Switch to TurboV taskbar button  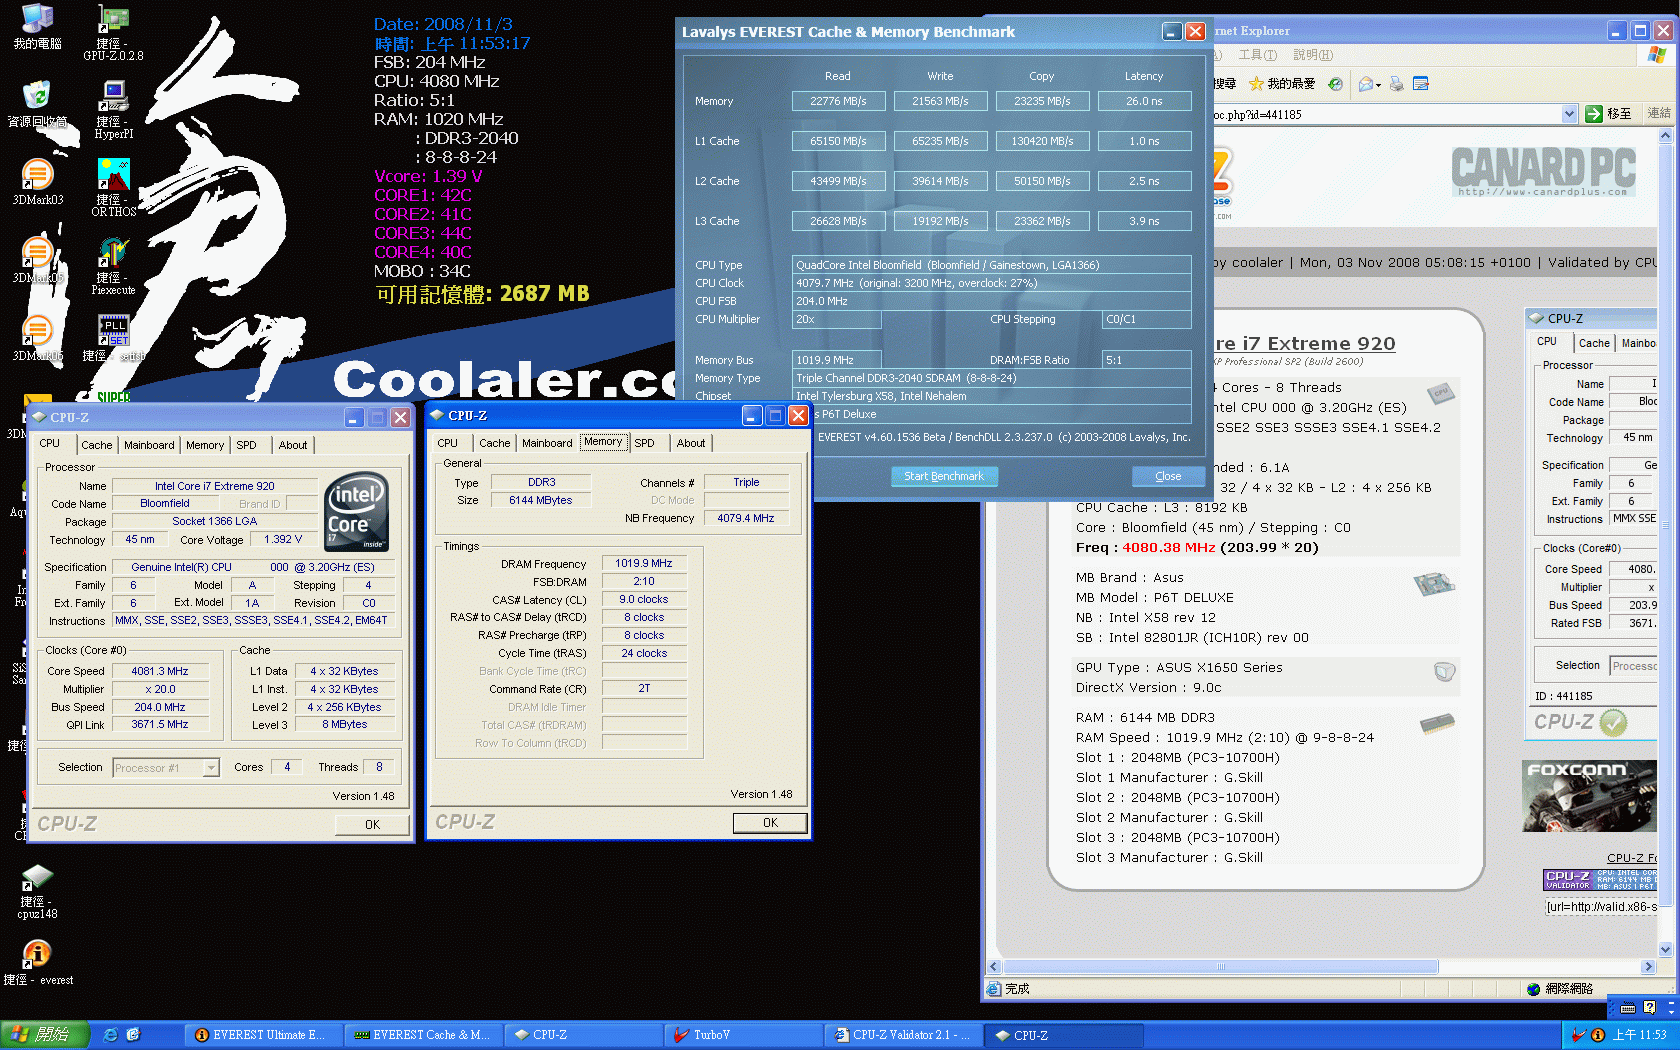(744, 1035)
